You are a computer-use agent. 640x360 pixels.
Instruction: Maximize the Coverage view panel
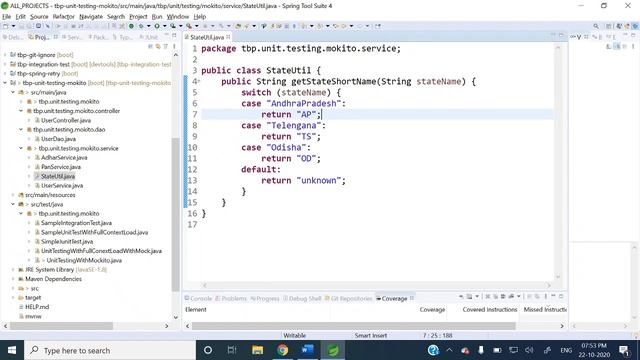561,296
